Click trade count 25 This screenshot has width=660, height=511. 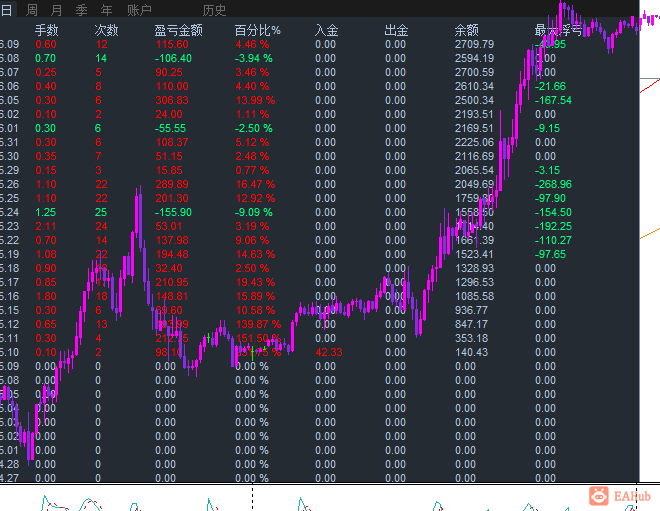point(101,212)
